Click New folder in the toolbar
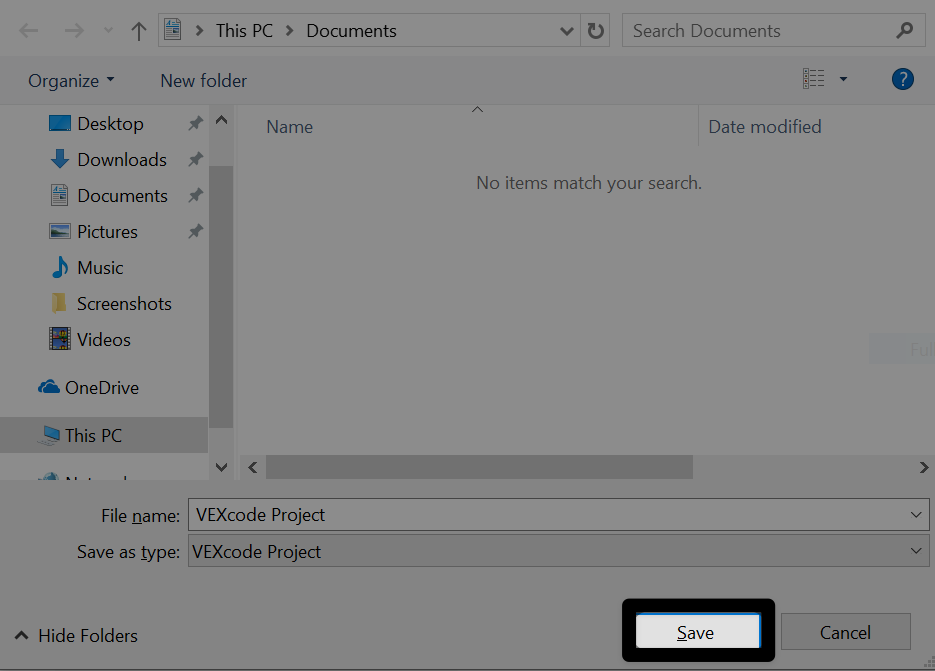The image size is (935, 671). coord(203,81)
